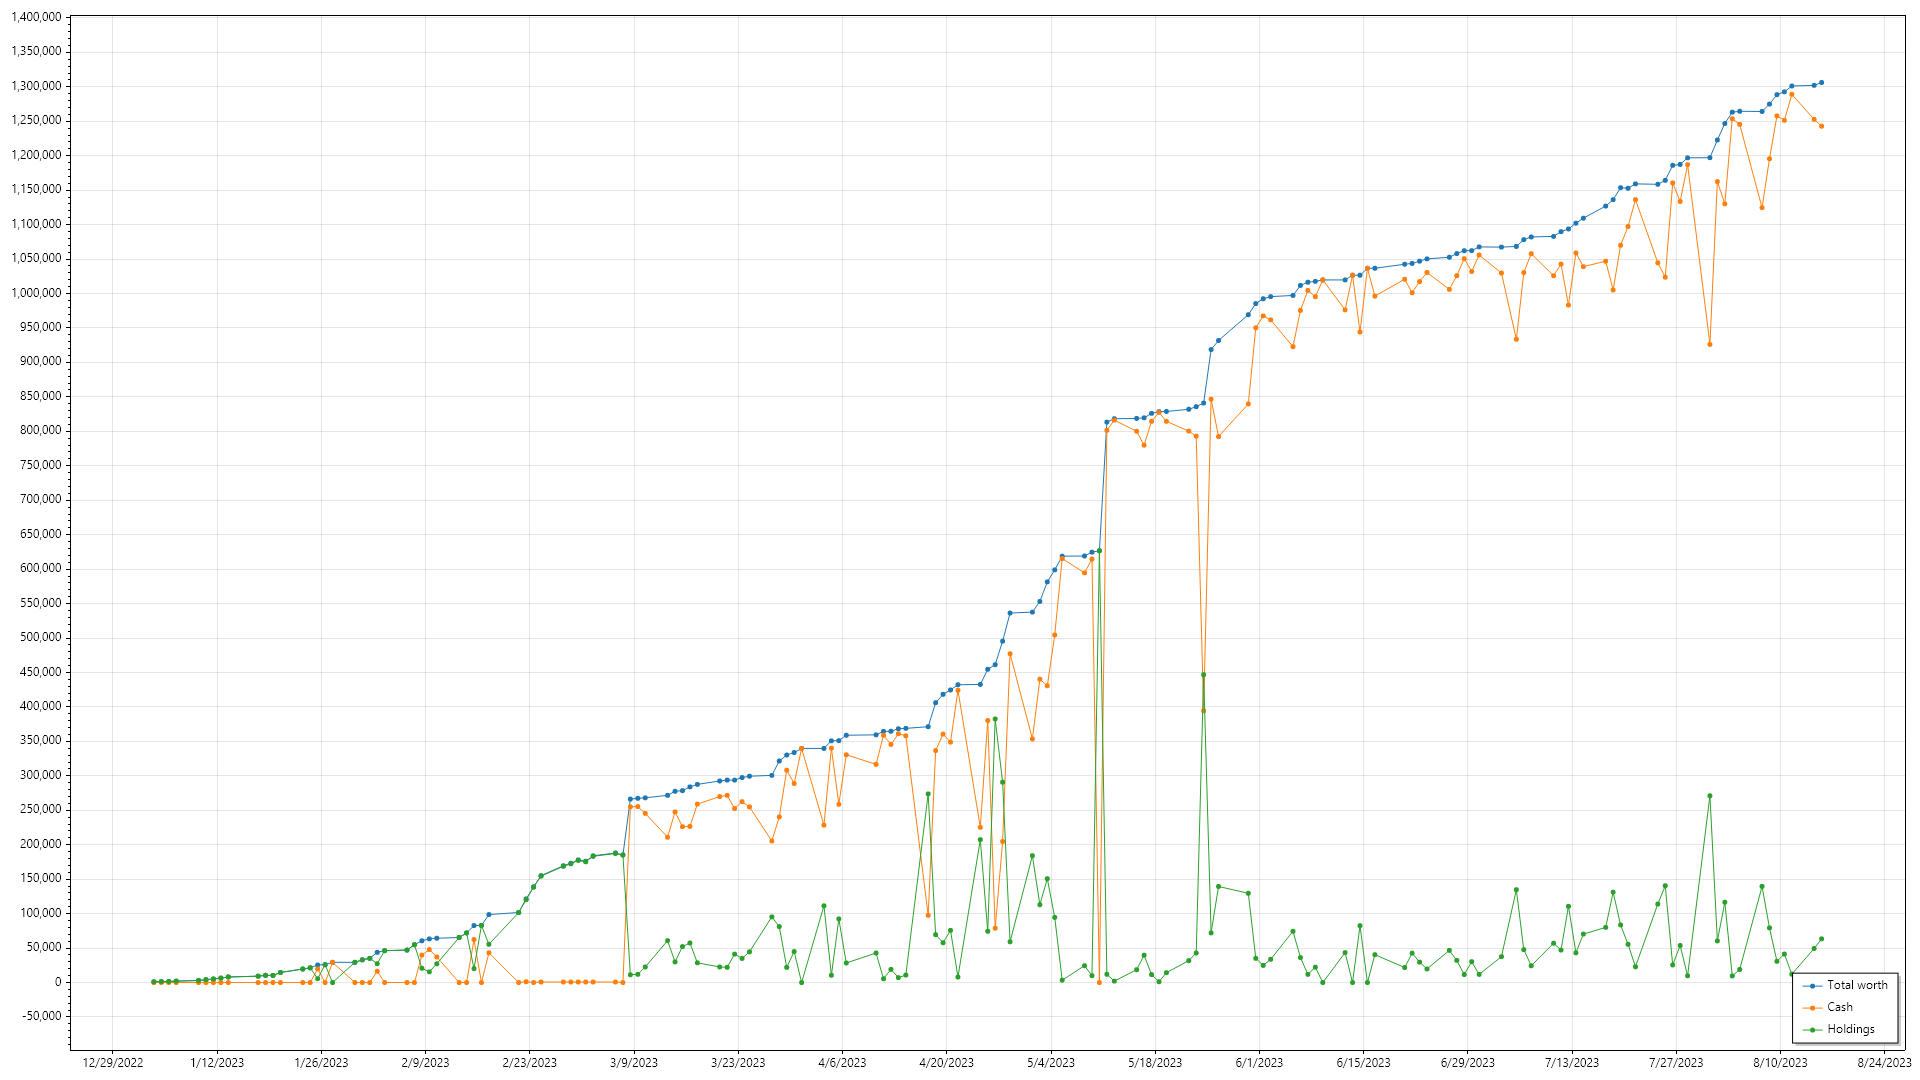Click the 700,000 value axis label

41,499
